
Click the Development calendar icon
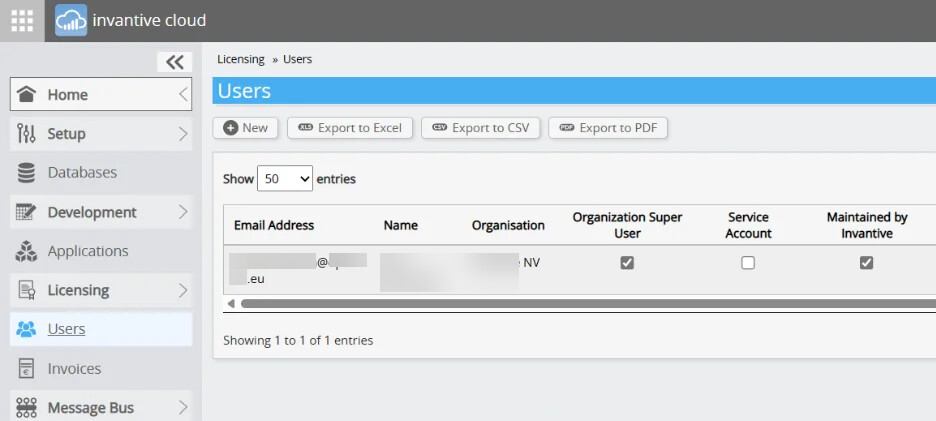[26, 212]
